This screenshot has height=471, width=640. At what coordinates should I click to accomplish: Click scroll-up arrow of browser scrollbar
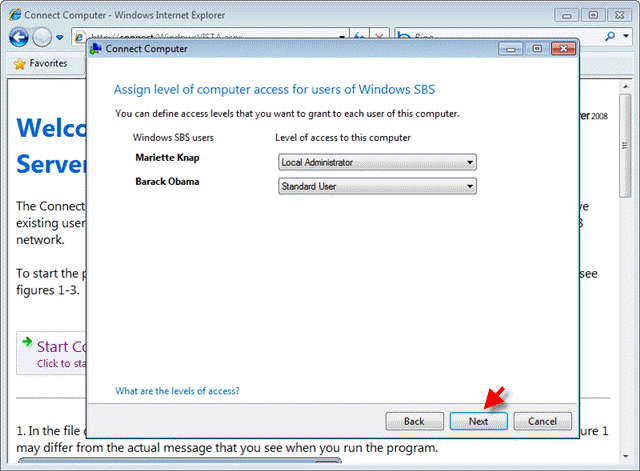click(625, 87)
